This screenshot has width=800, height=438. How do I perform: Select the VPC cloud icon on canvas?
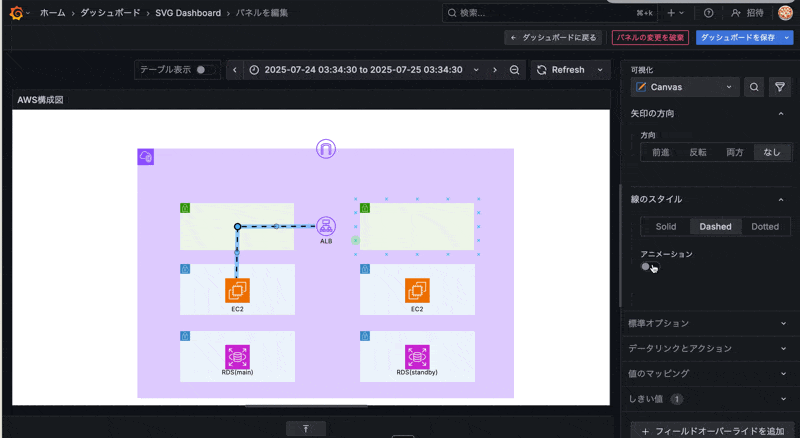tap(146, 157)
